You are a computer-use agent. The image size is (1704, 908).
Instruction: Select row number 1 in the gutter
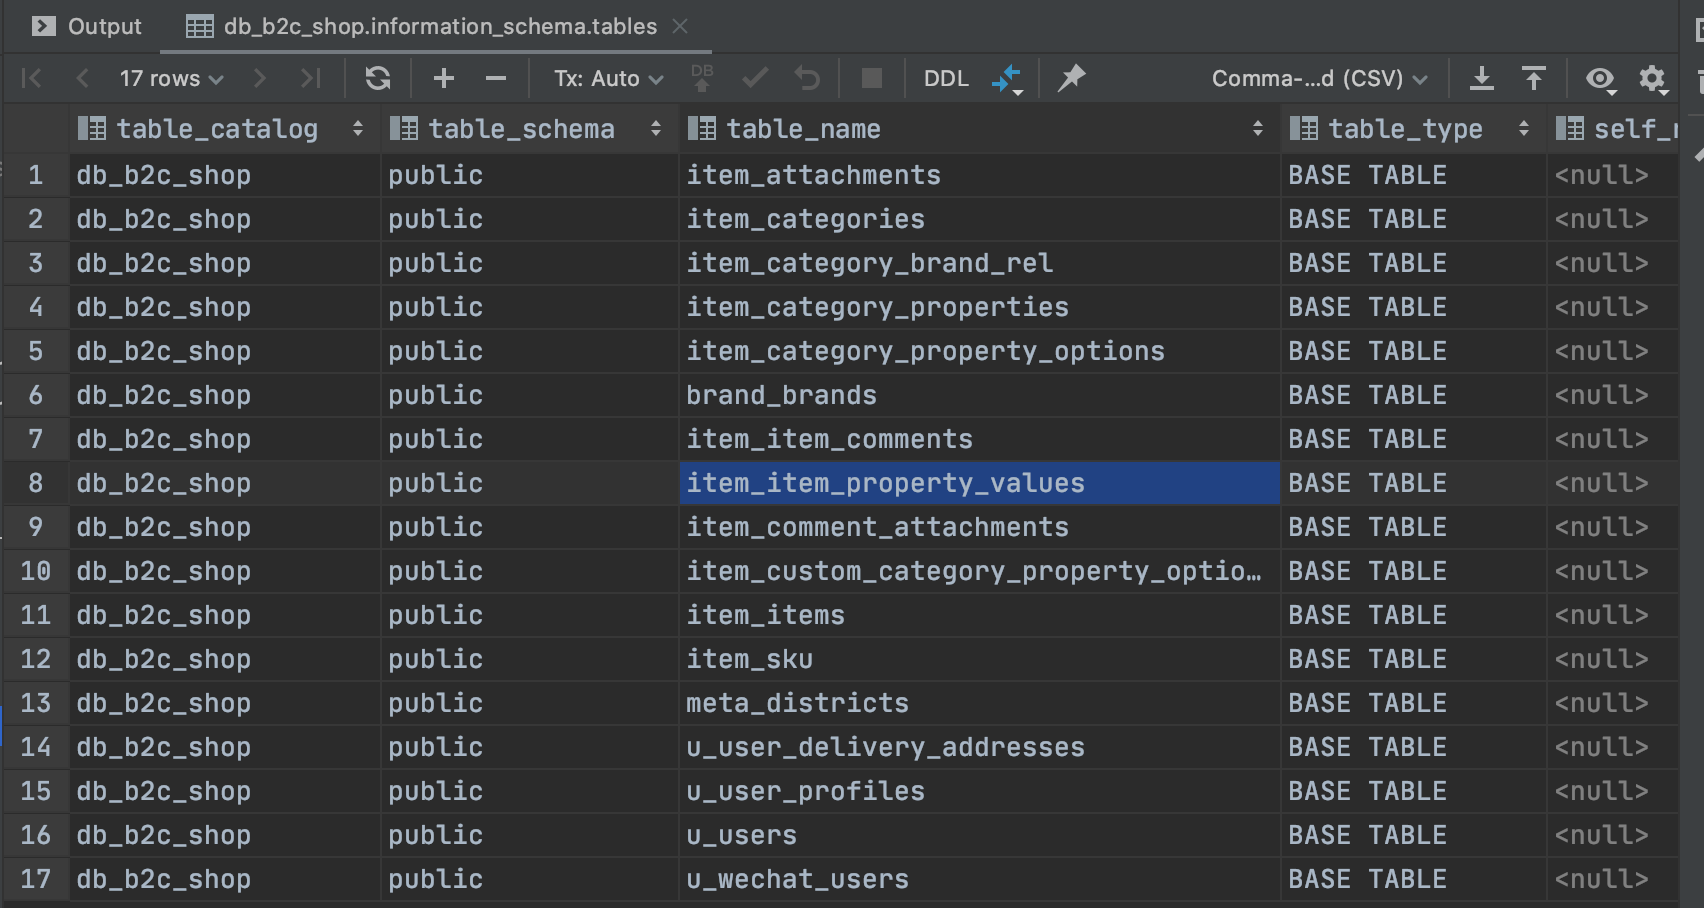click(x=36, y=175)
